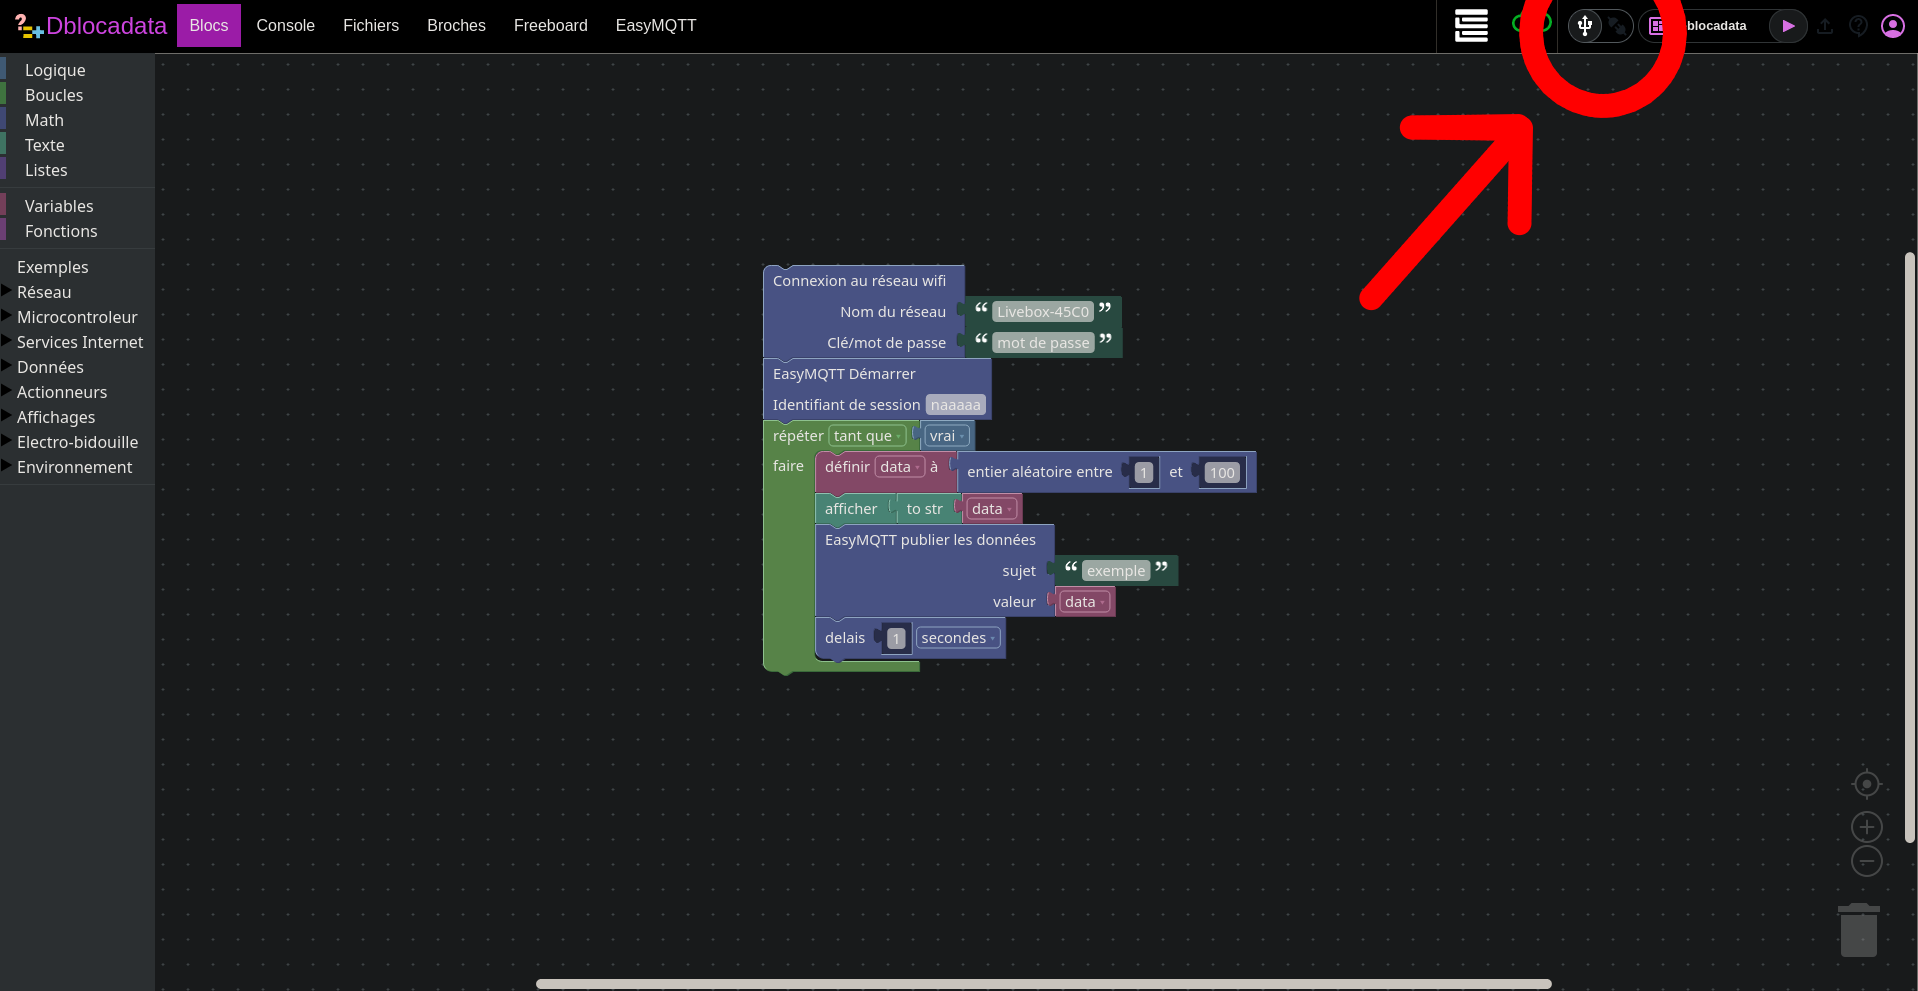
Task: Click the Dblocadata logo link
Action: [92, 26]
